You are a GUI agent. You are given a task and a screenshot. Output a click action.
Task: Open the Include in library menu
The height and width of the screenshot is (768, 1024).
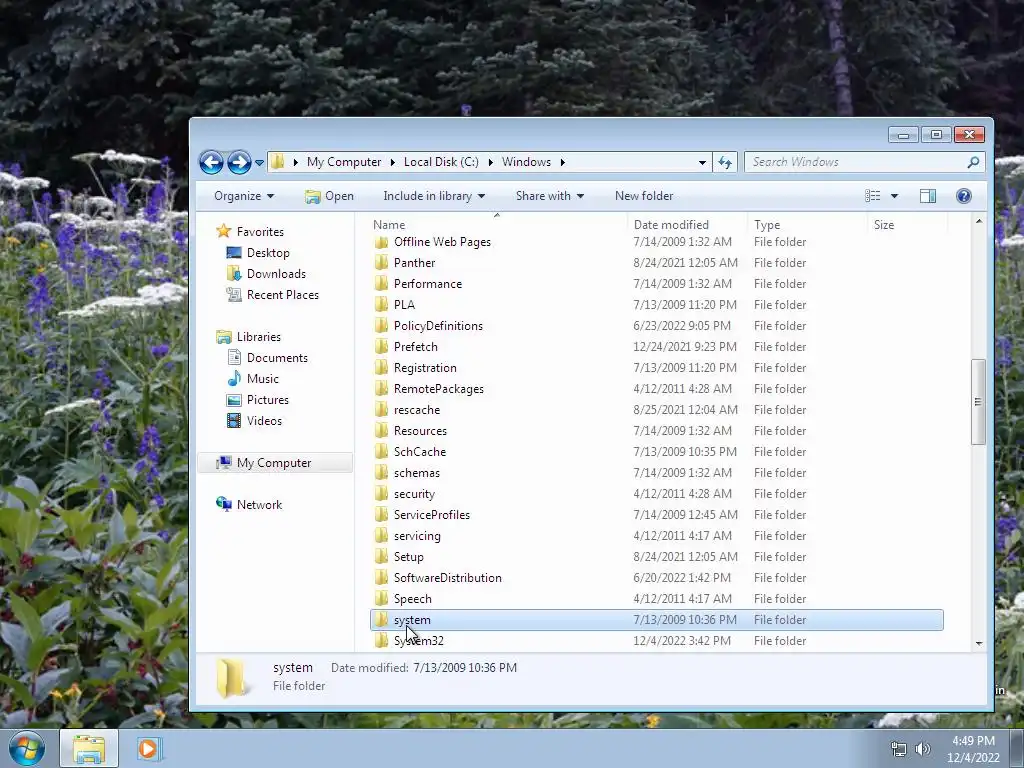pyautogui.click(x=434, y=196)
